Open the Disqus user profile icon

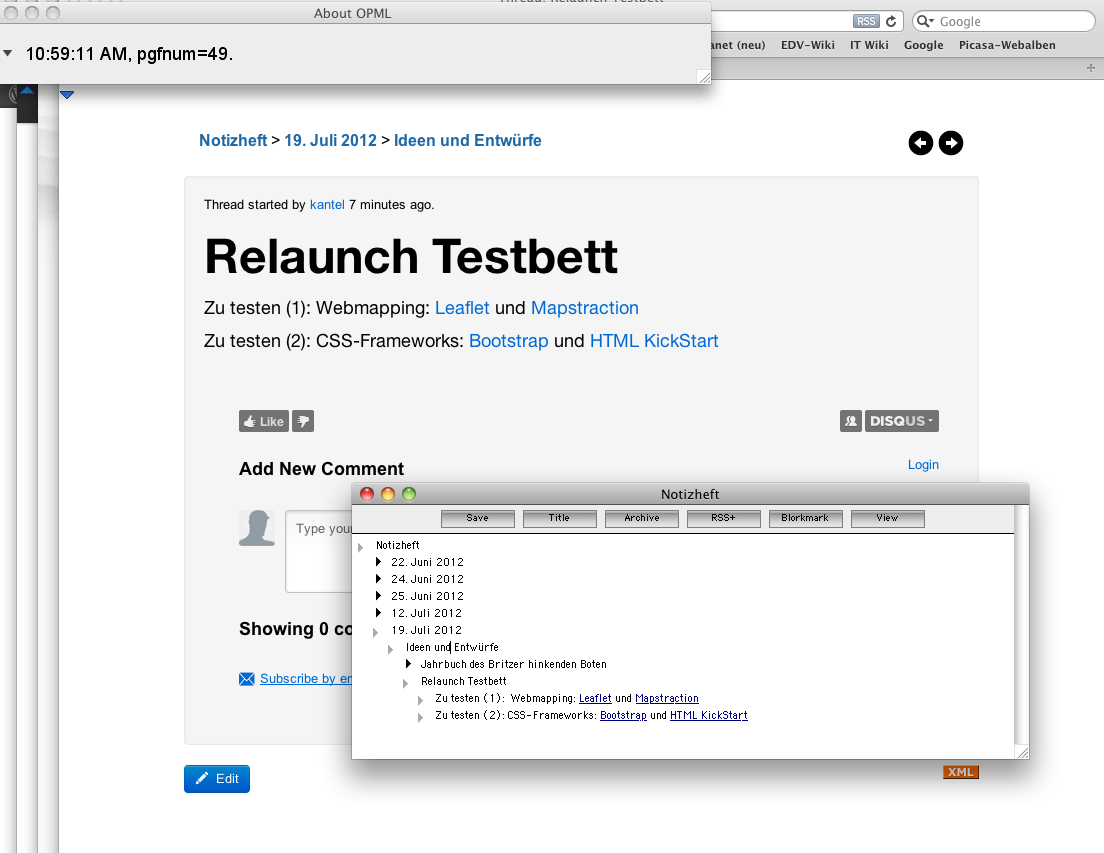pyautogui.click(x=851, y=421)
